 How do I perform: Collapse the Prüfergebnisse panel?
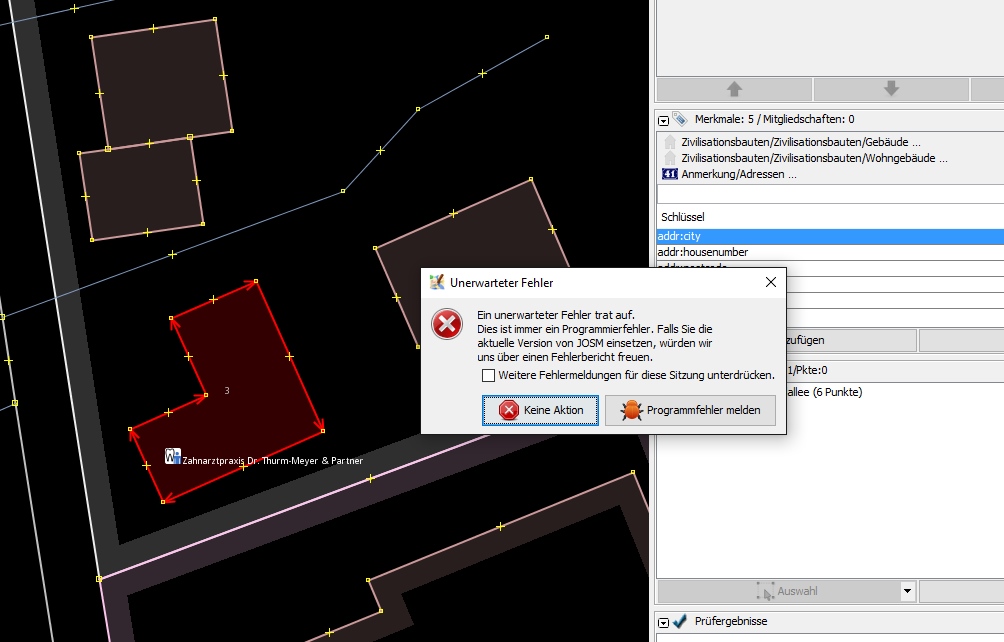click(663, 621)
